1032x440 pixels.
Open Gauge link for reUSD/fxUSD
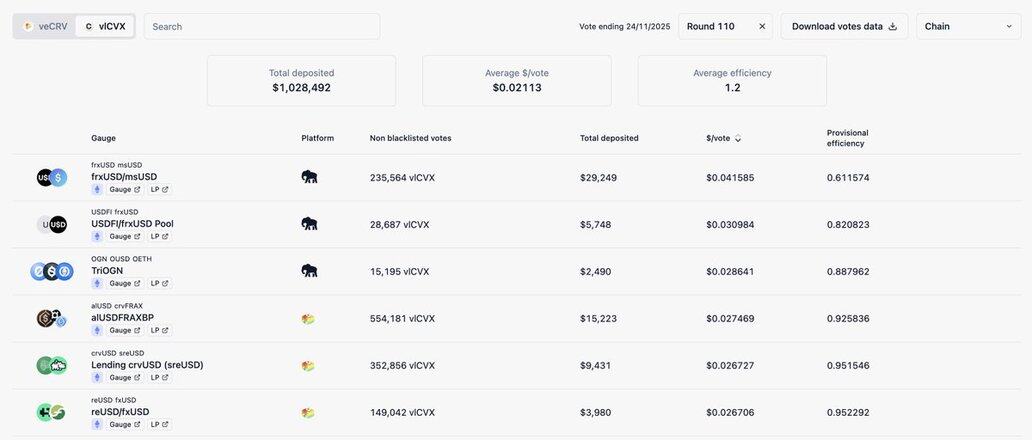tap(125, 424)
